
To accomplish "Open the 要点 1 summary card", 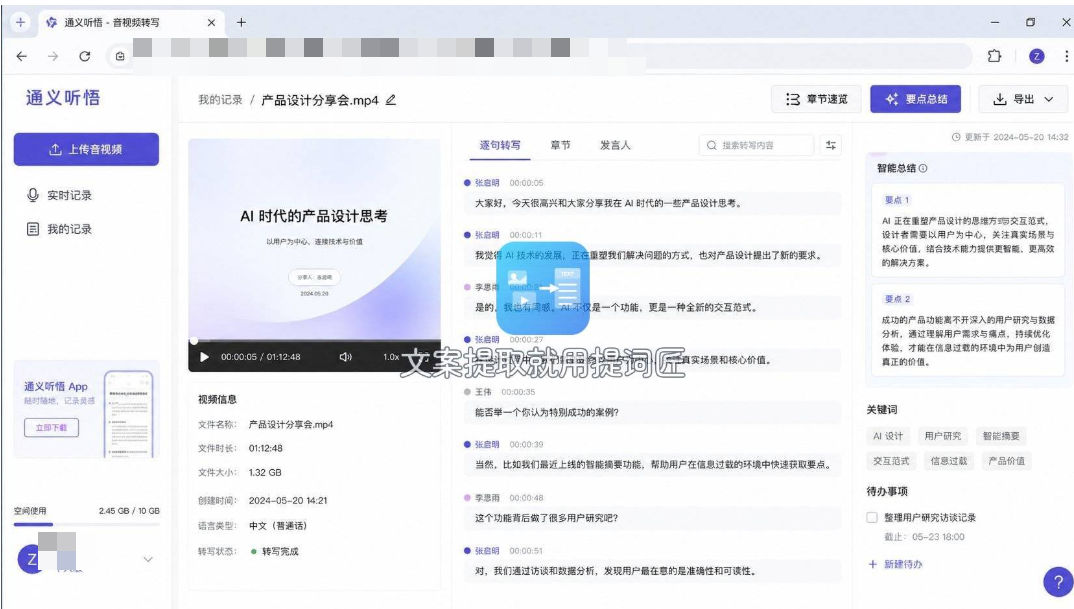I will point(968,232).
